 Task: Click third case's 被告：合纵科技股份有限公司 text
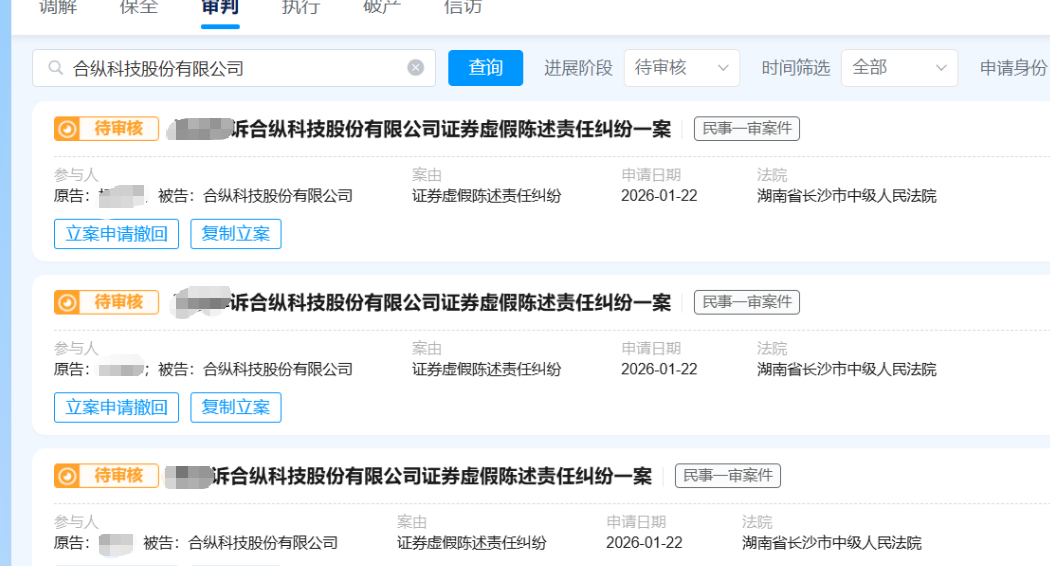240,543
